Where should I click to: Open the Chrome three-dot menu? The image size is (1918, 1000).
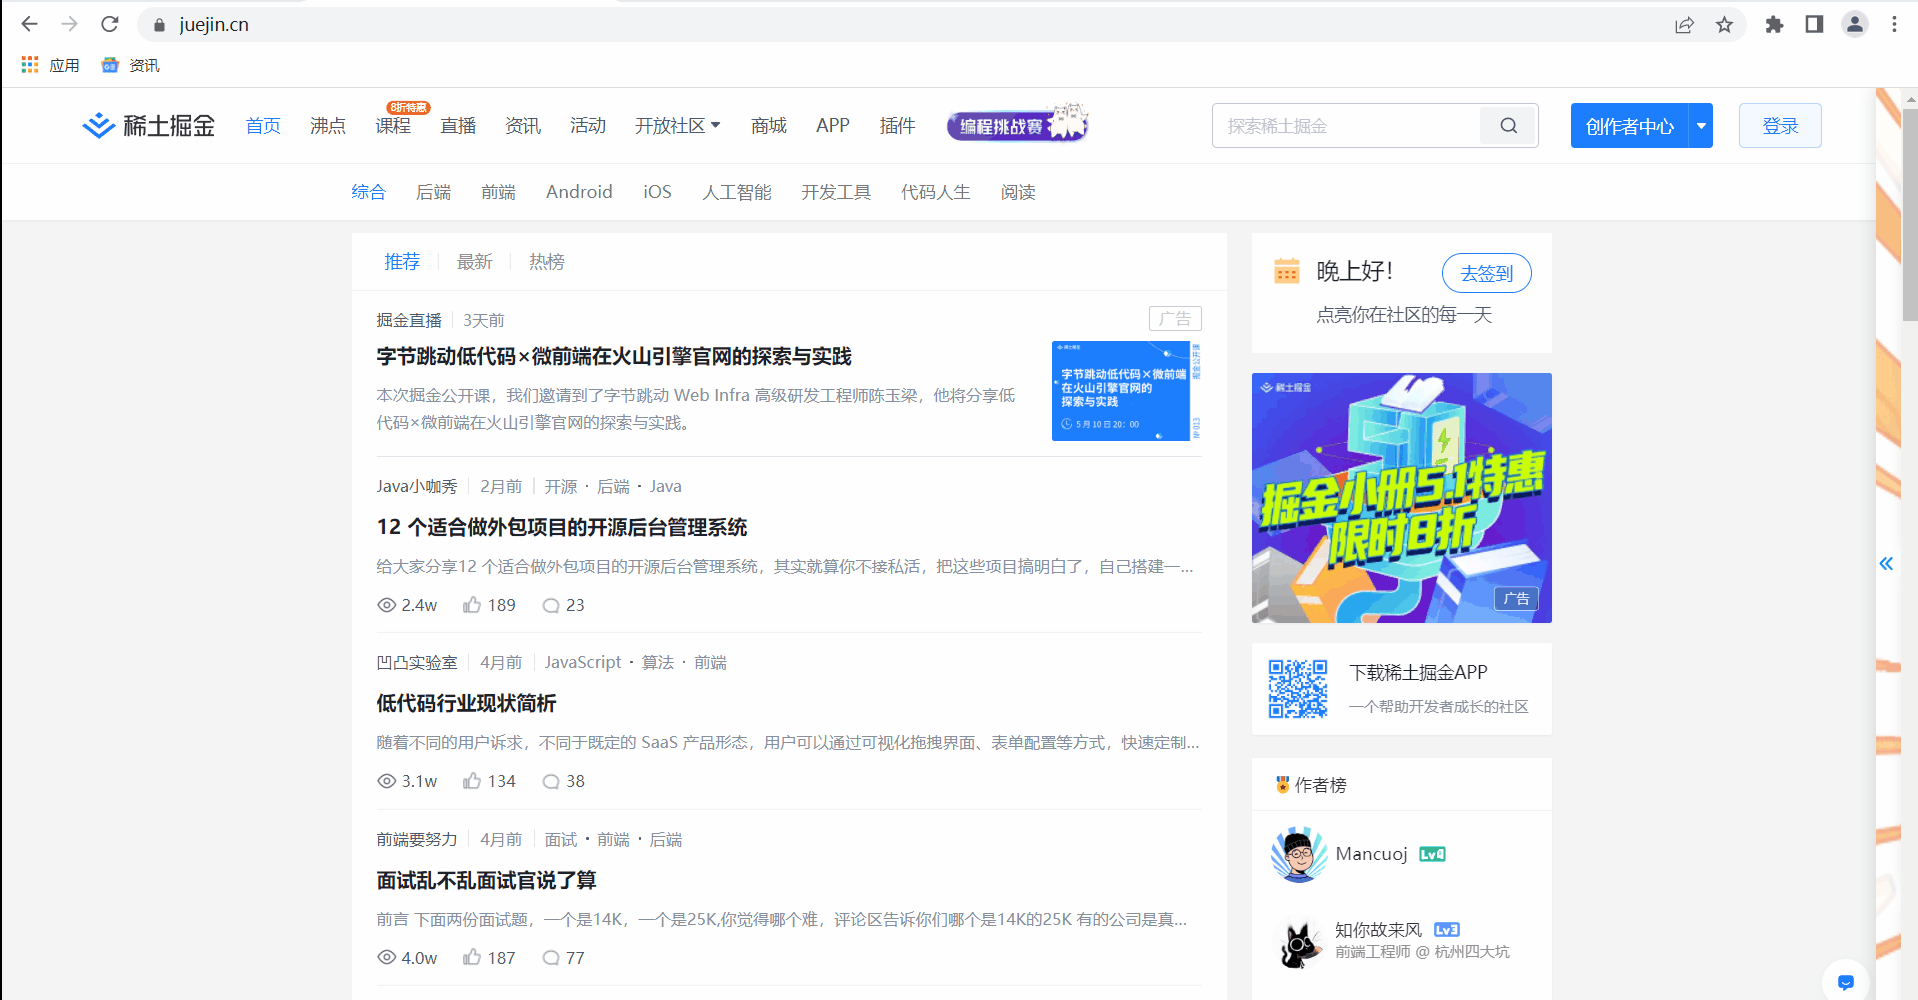[1894, 25]
